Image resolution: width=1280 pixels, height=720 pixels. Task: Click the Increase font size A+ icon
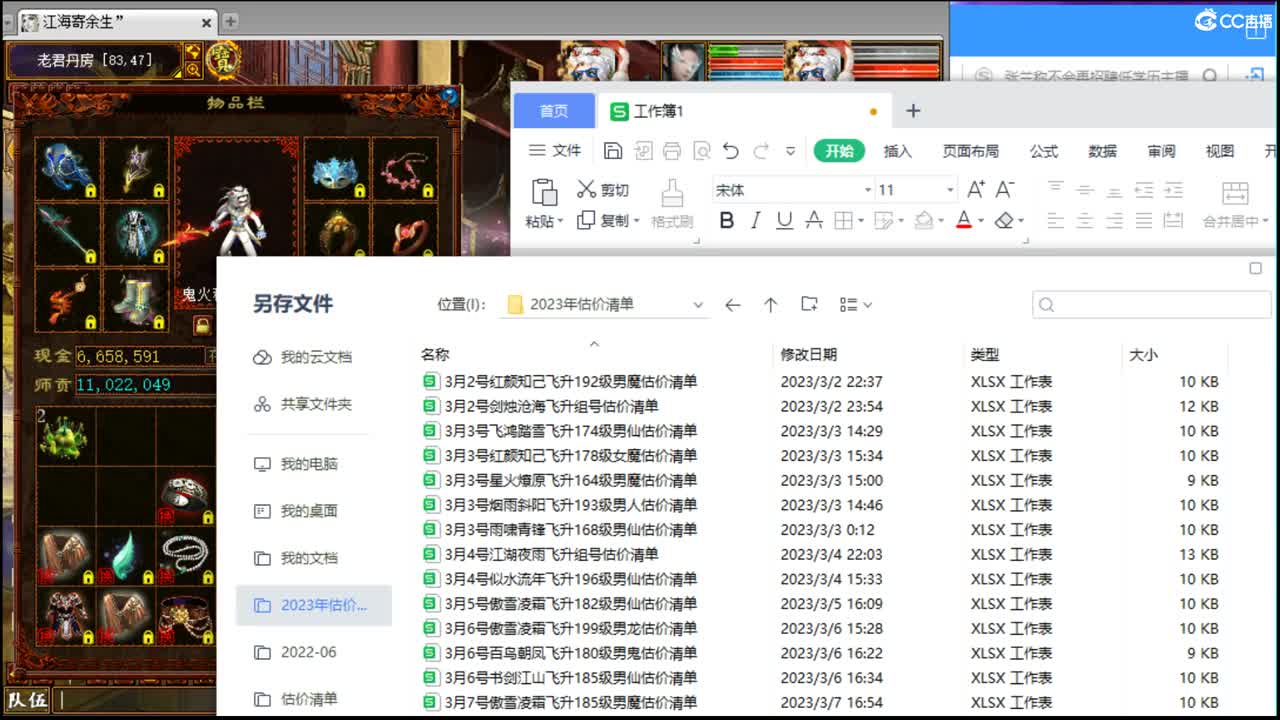[976, 189]
